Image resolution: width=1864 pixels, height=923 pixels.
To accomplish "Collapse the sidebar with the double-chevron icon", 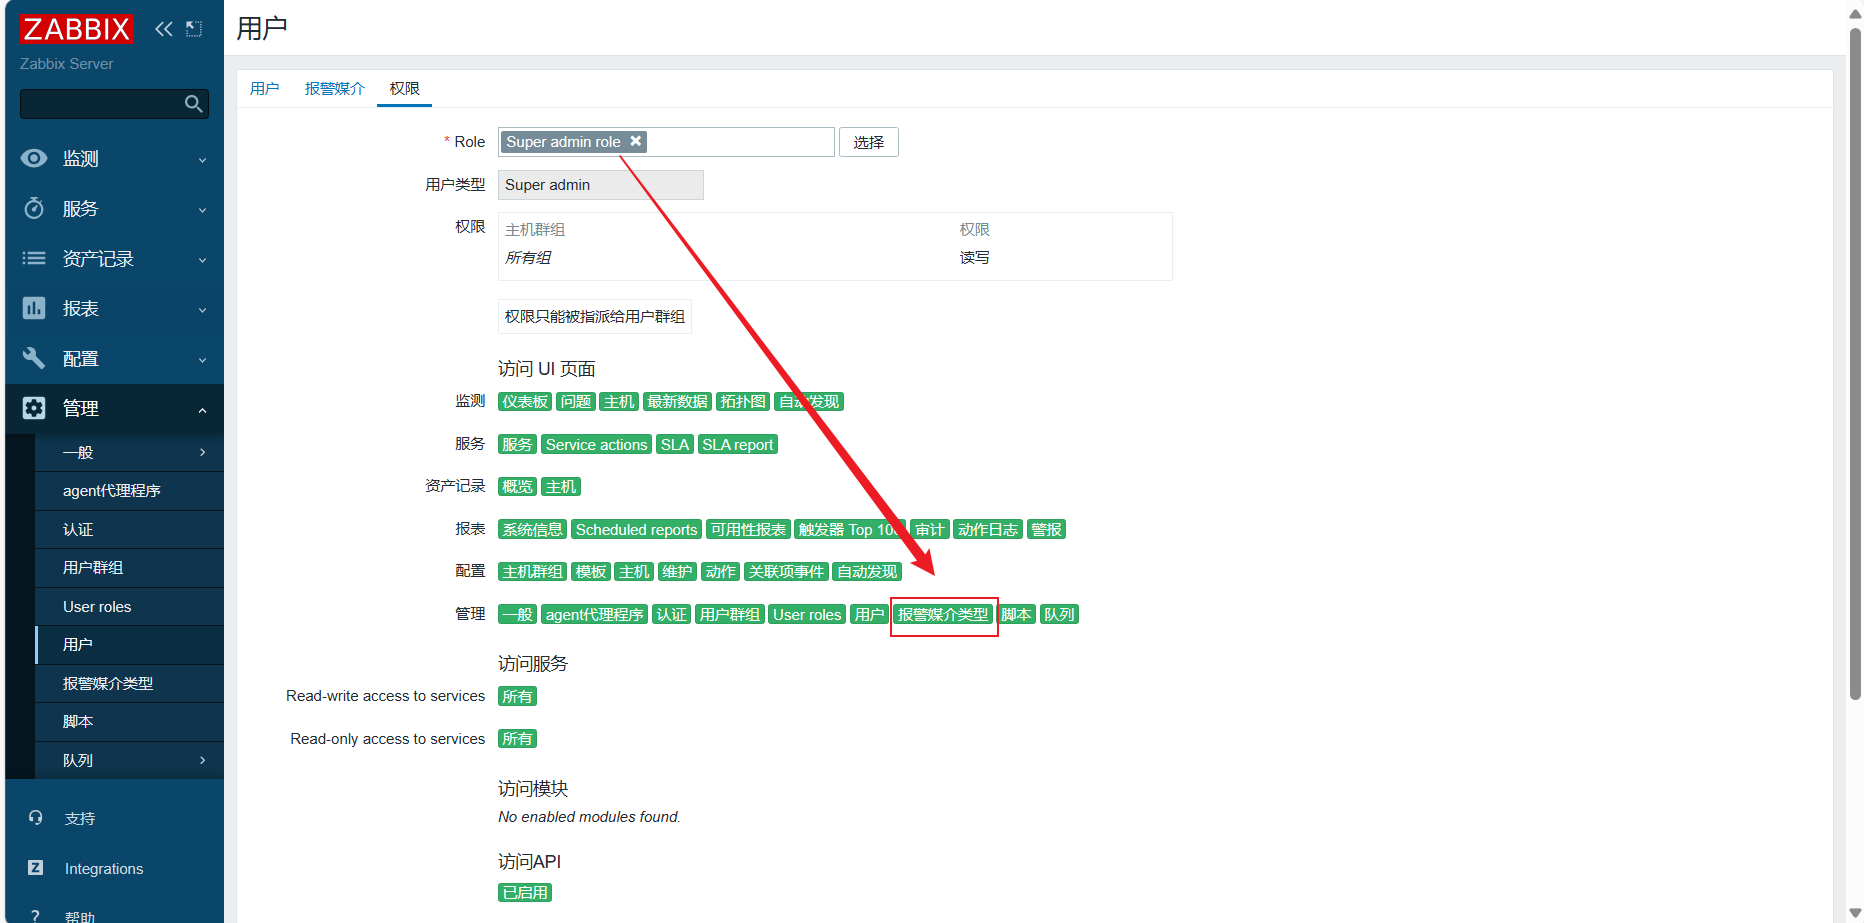I will 164,29.
